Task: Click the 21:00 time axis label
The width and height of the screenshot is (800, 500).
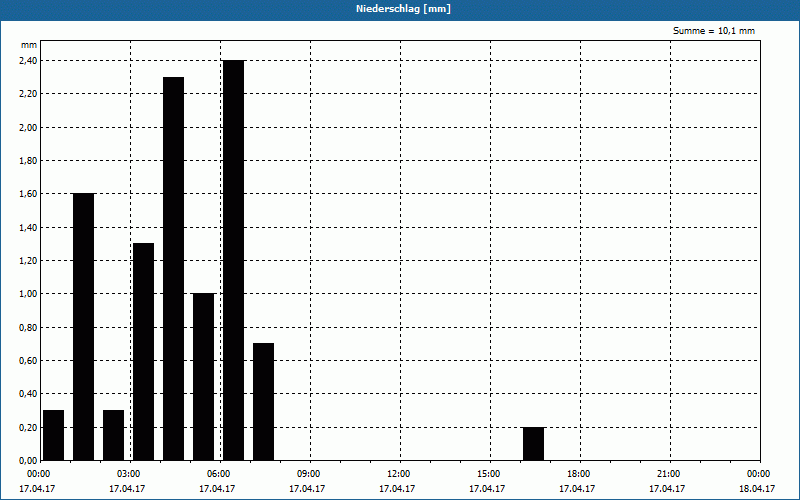Action: point(668,474)
